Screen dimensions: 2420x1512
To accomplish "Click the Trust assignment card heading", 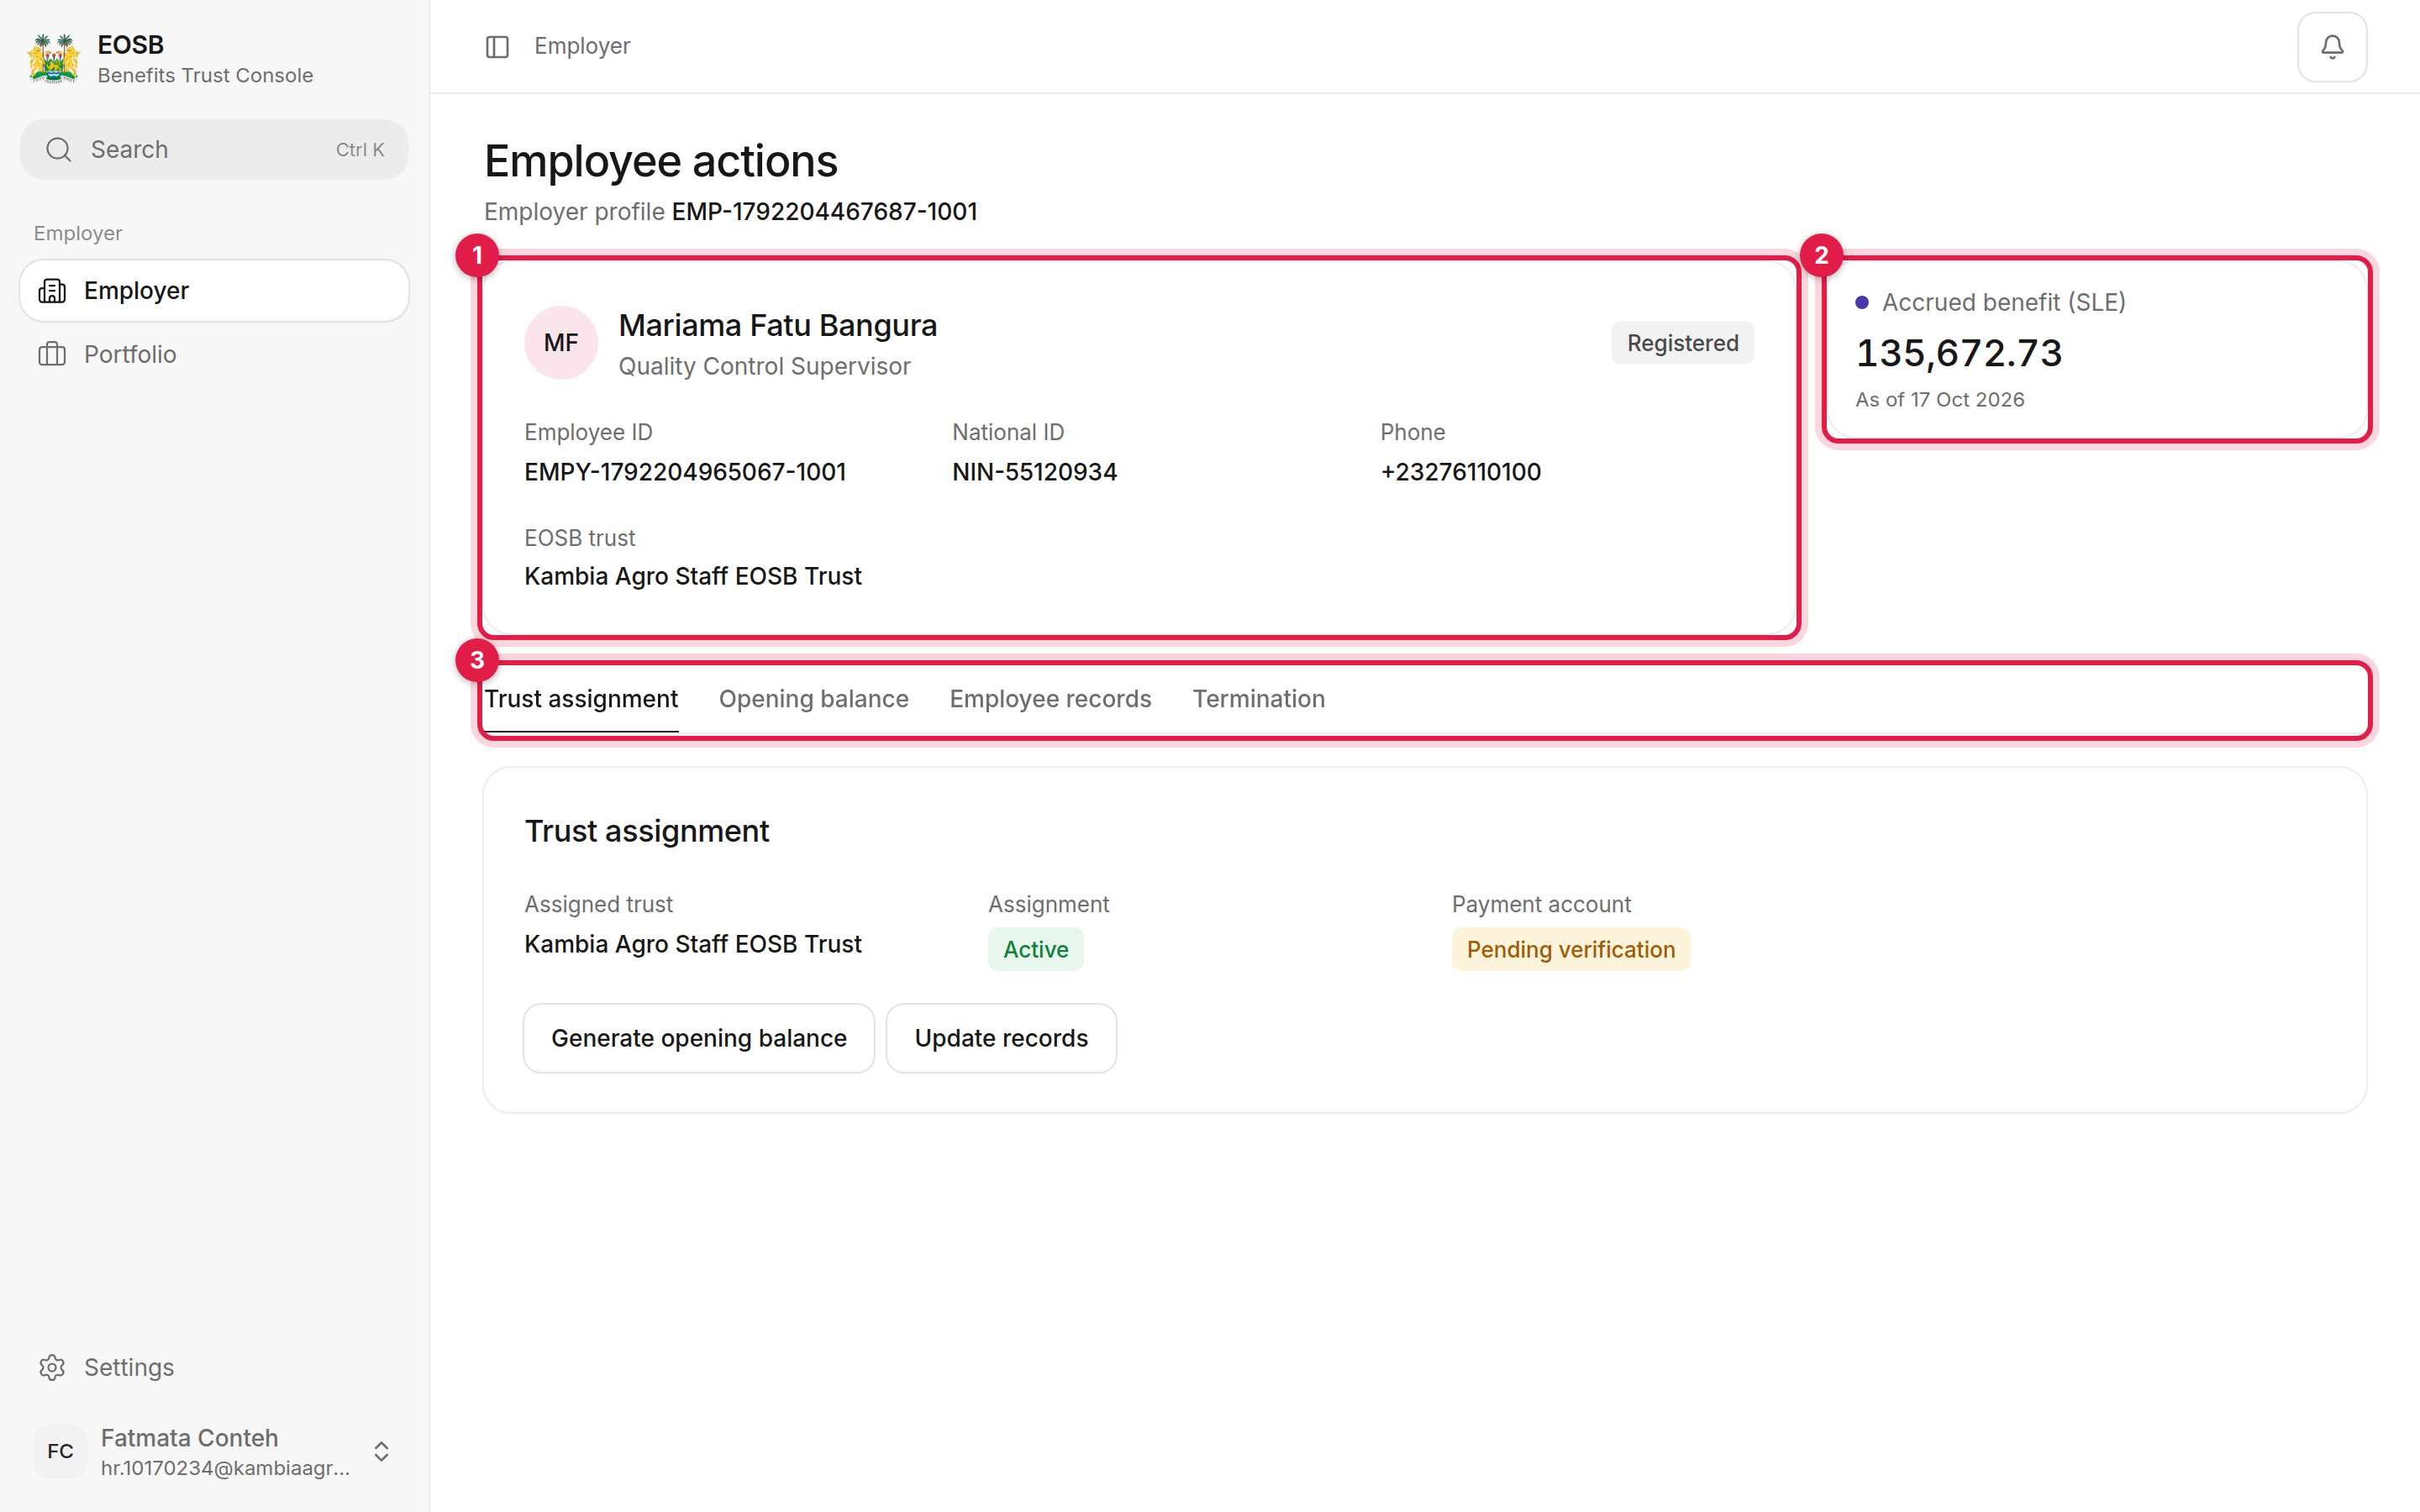I will [x=647, y=831].
